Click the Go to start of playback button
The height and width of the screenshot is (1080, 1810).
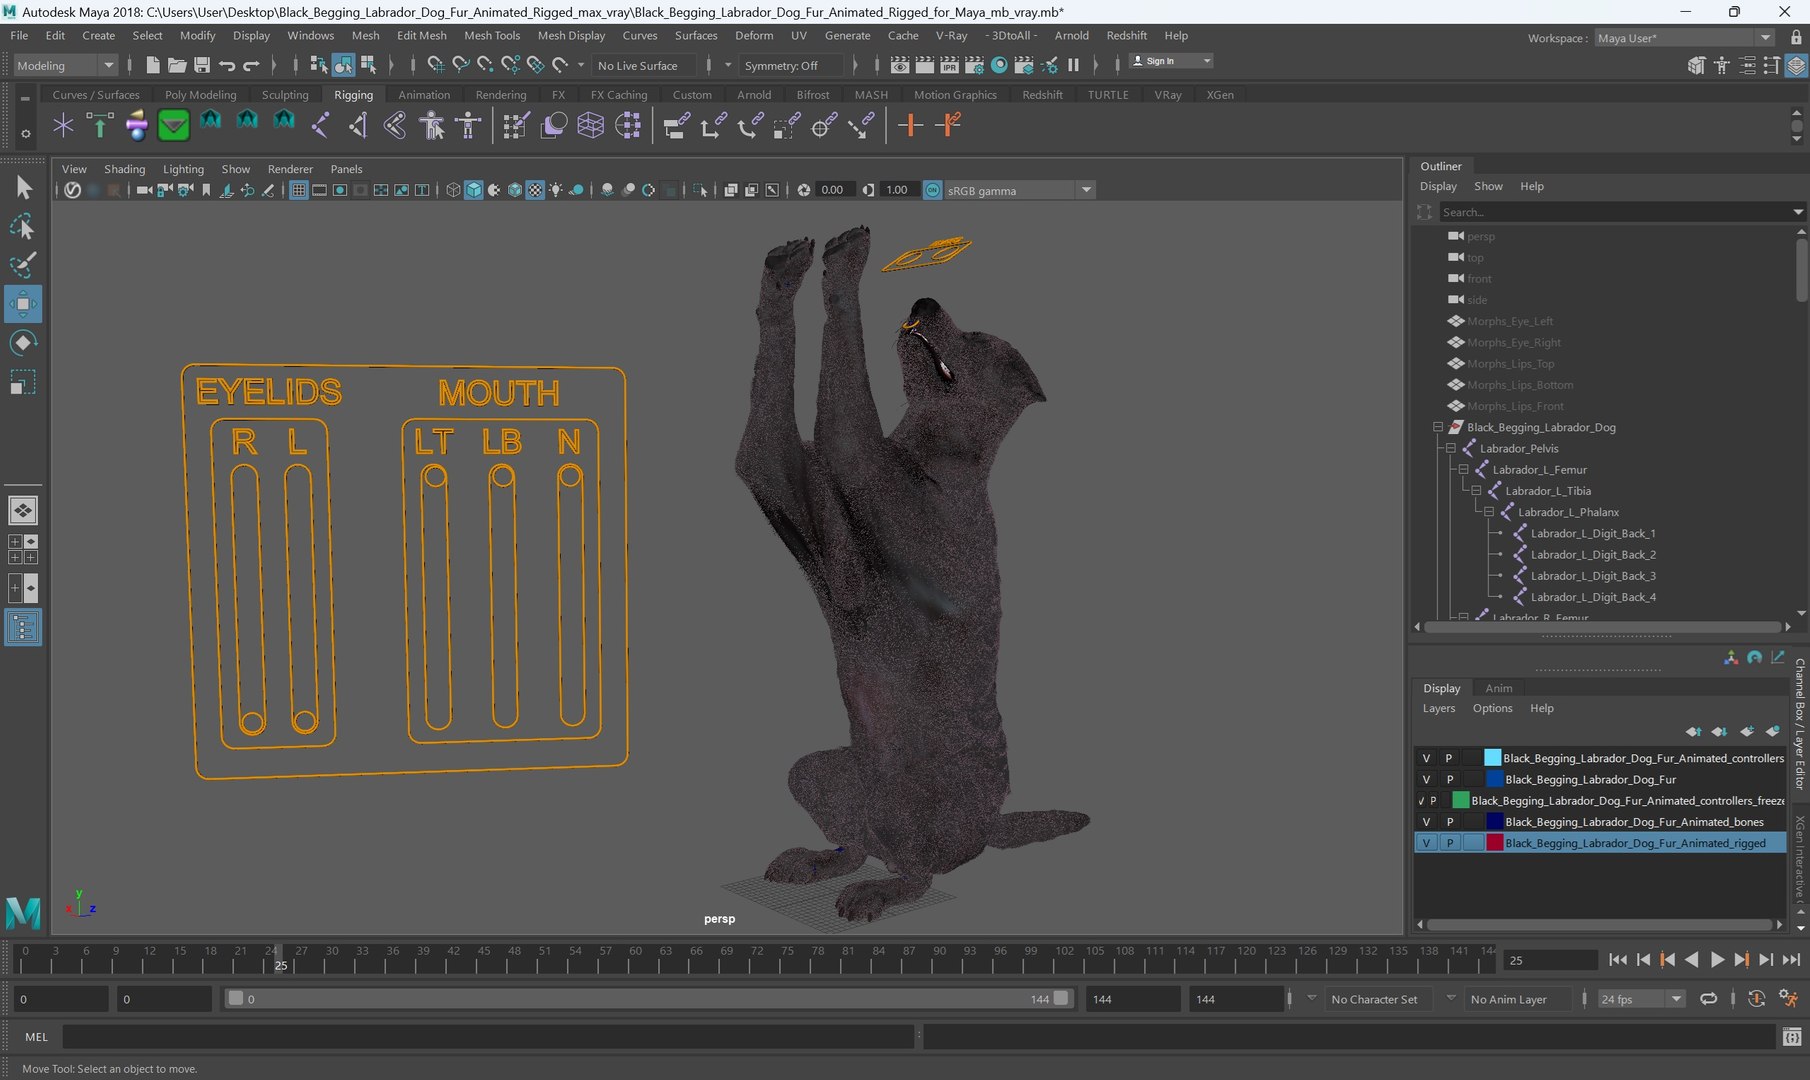1617,960
